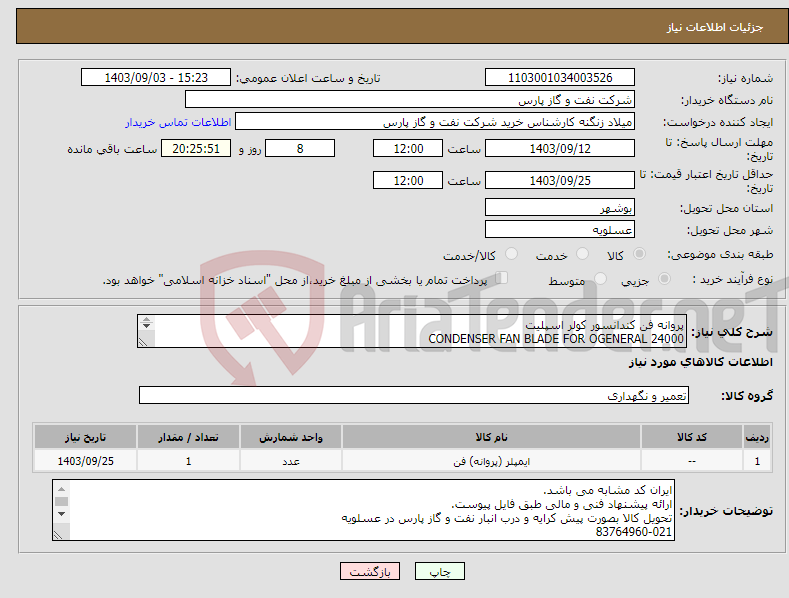
Task: Click the need number field 1103001034003526
Action: [560, 78]
